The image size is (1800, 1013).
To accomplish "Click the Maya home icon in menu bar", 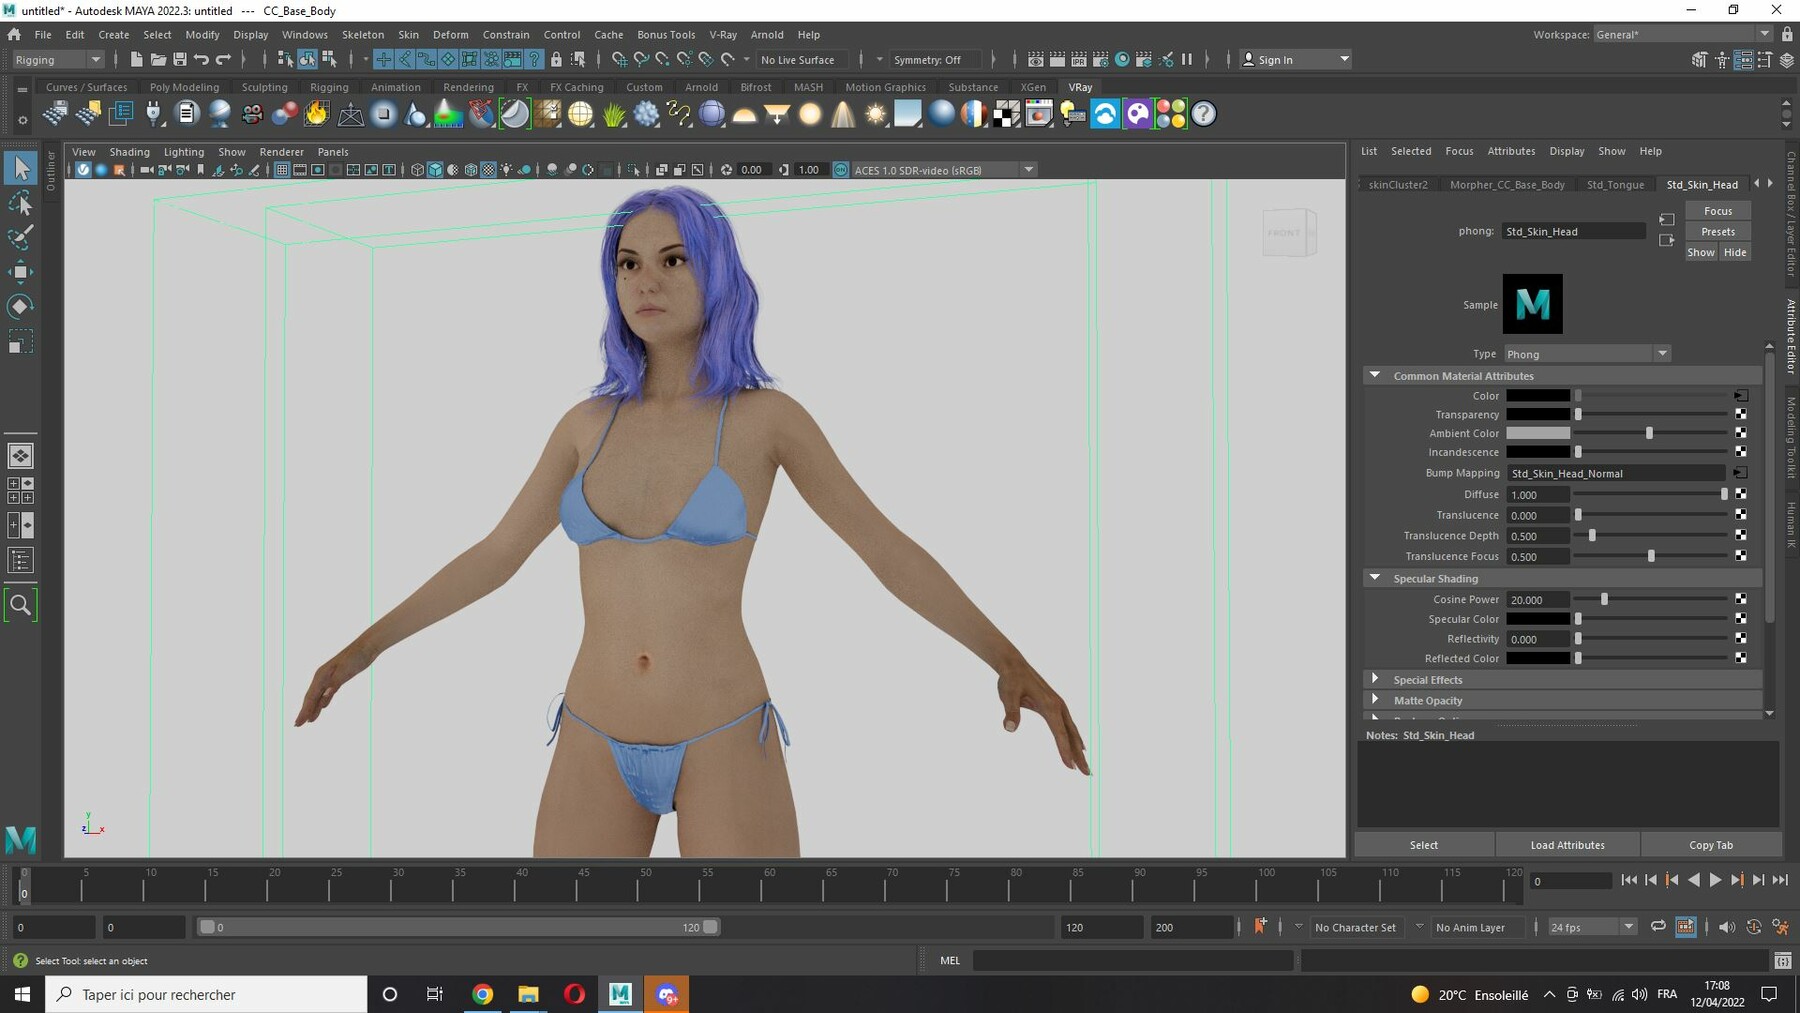I will pyautogui.click(x=14, y=34).
